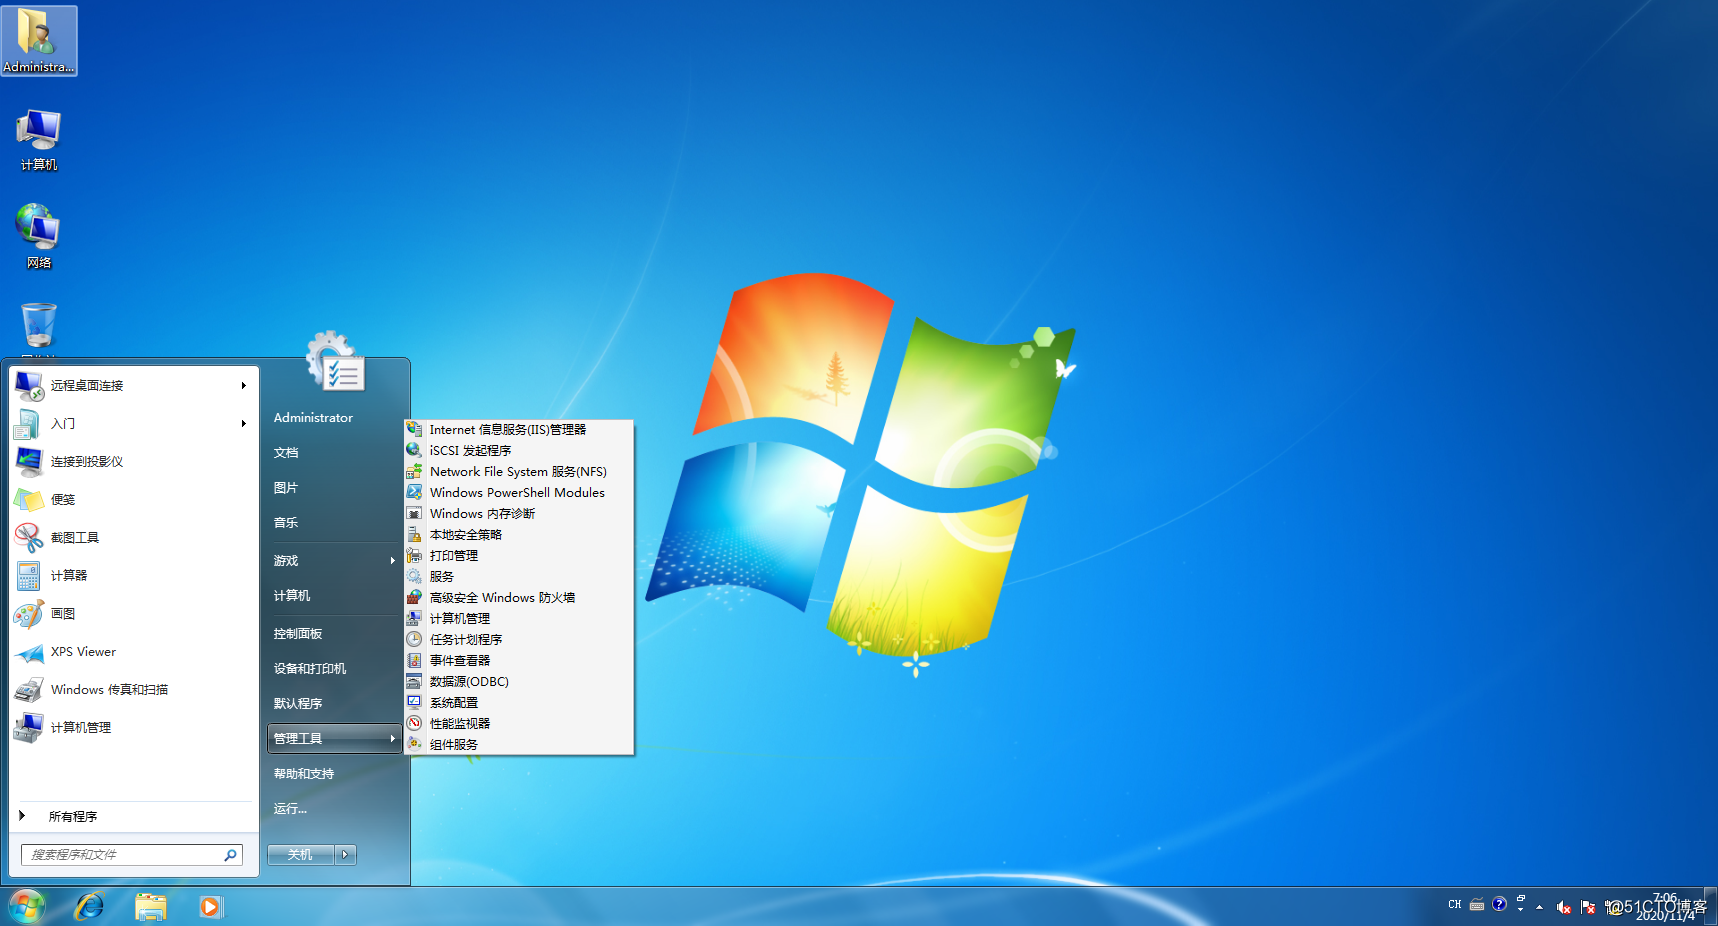The image size is (1718, 926).
Task: Open Control Panel (控制面板)
Action: 334,633
